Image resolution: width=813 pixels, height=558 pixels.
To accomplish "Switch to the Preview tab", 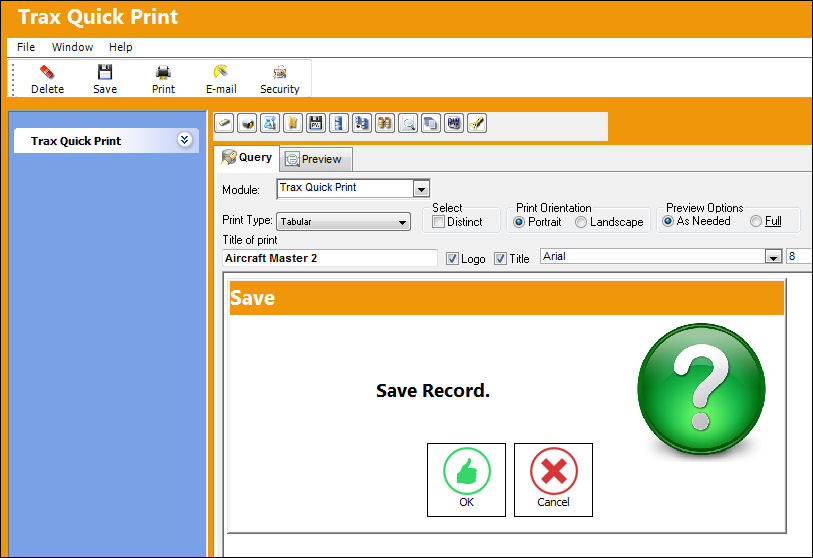I will [x=316, y=159].
